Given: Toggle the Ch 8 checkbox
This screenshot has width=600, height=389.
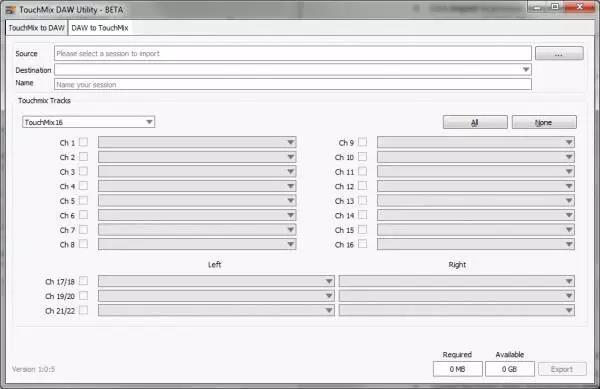Looking at the screenshot, I should pos(83,244).
